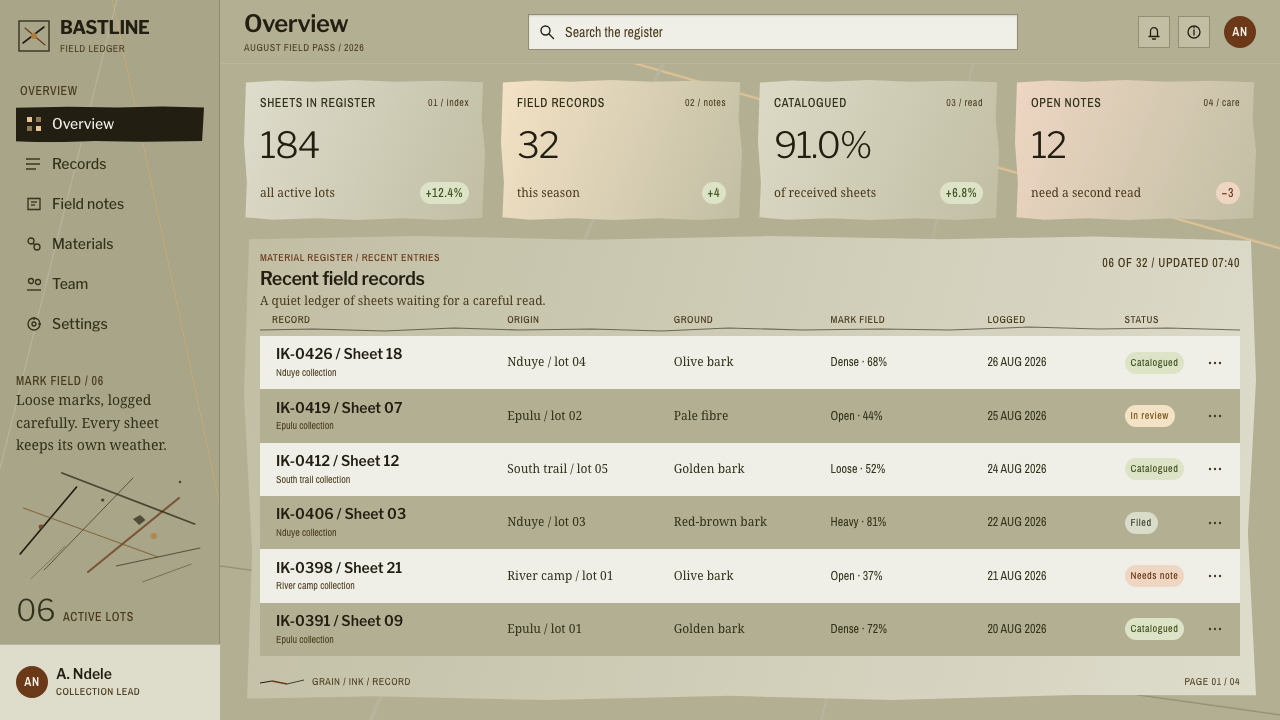1280x720 pixels.
Task: Open Field notes section
Action: point(110,204)
